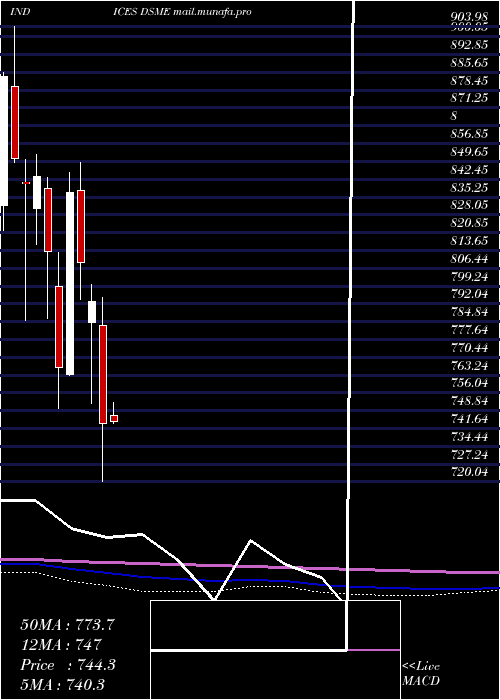Click the 770.44 price axis label

coord(468,347)
